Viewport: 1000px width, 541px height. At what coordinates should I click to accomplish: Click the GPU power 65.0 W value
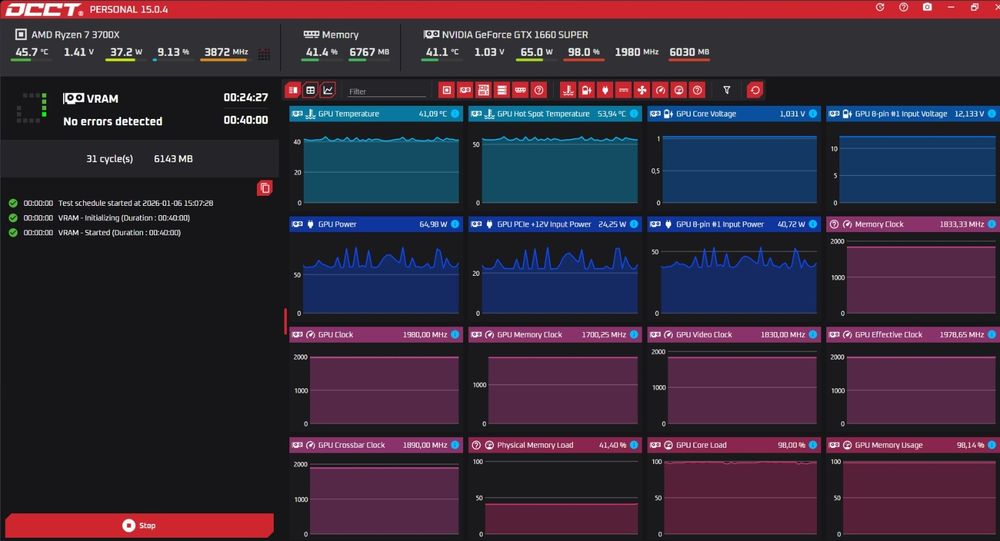[x=536, y=52]
